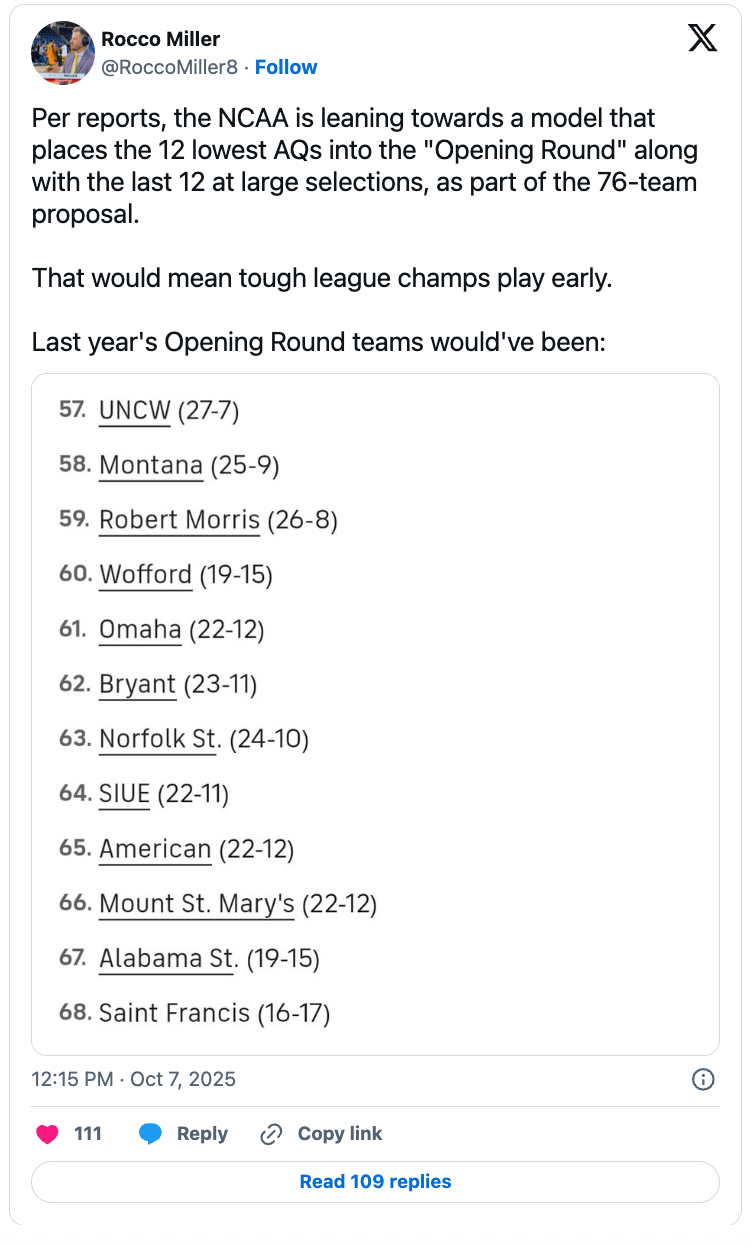Click the X logo icon
The height and width of the screenshot is (1246, 750).
[703, 37]
